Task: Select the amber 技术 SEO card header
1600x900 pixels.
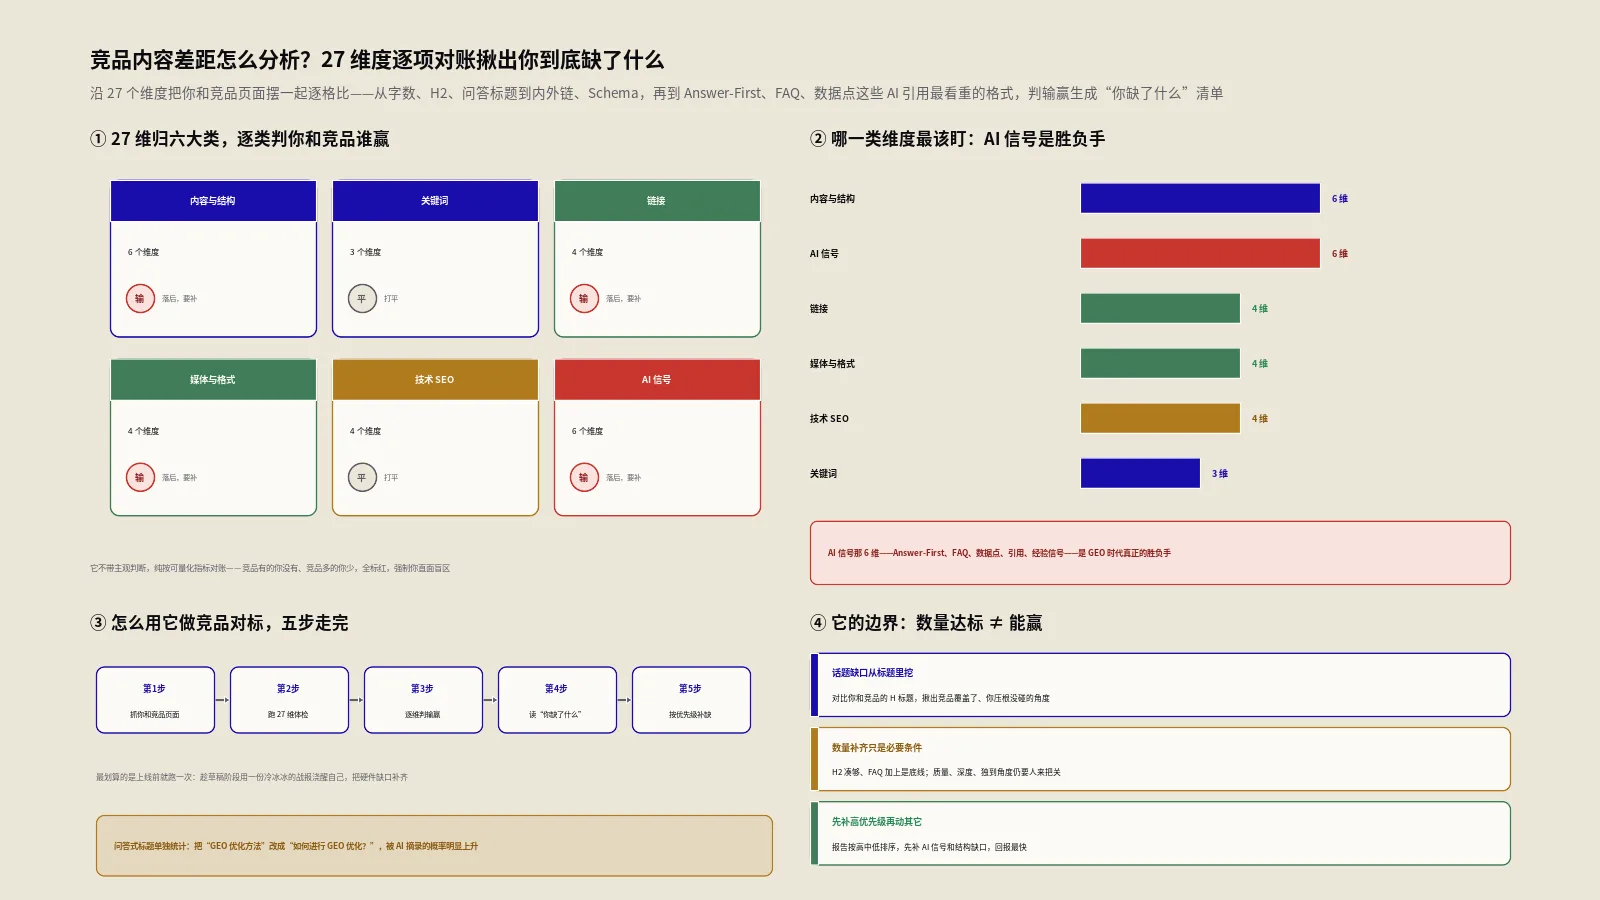Action: [435, 380]
